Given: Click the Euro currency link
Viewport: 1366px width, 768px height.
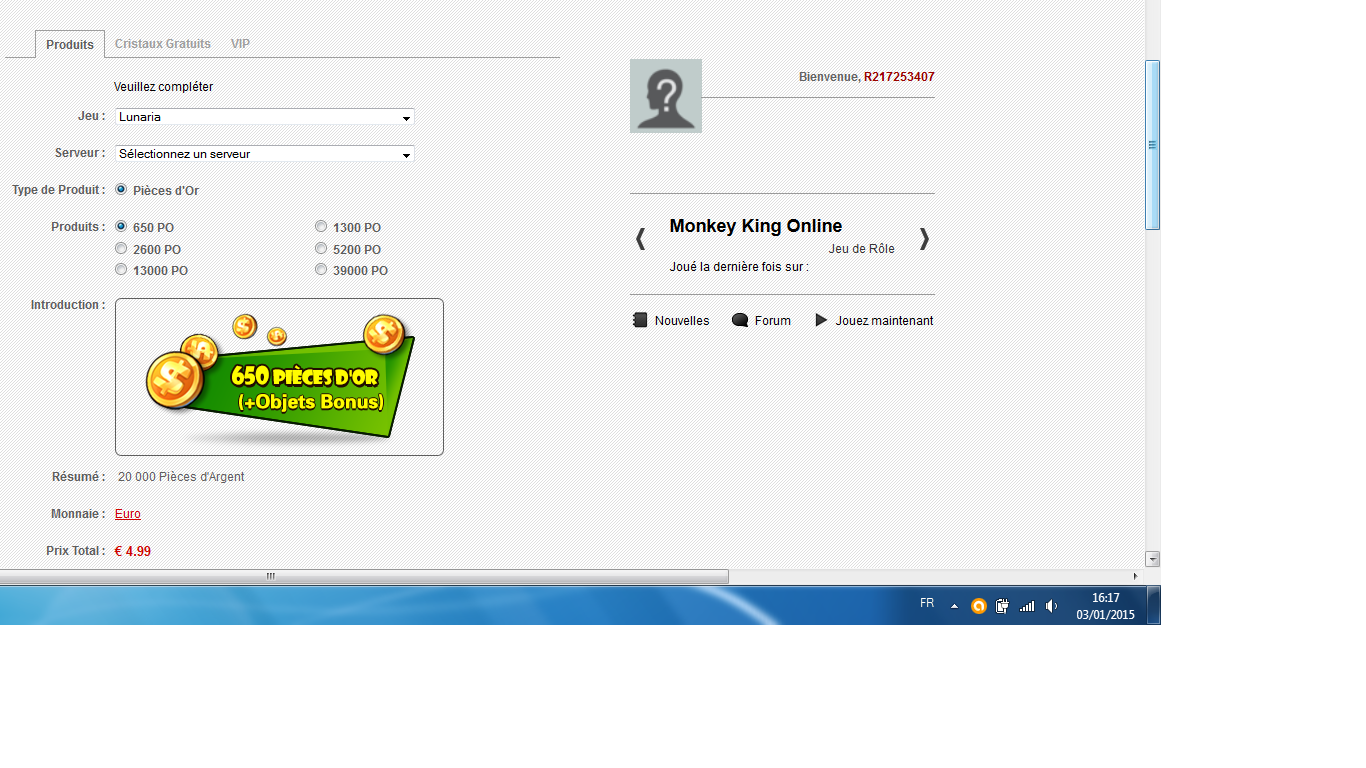Looking at the screenshot, I should (x=128, y=514).
